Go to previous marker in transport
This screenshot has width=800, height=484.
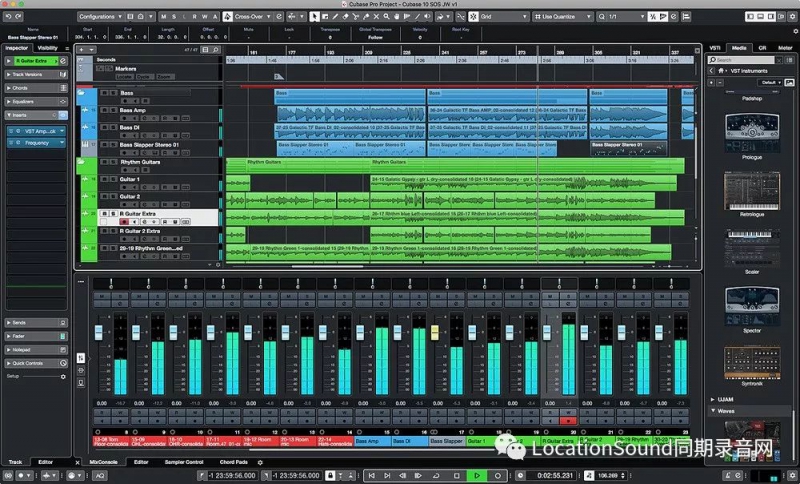click(x=371, y=475)
